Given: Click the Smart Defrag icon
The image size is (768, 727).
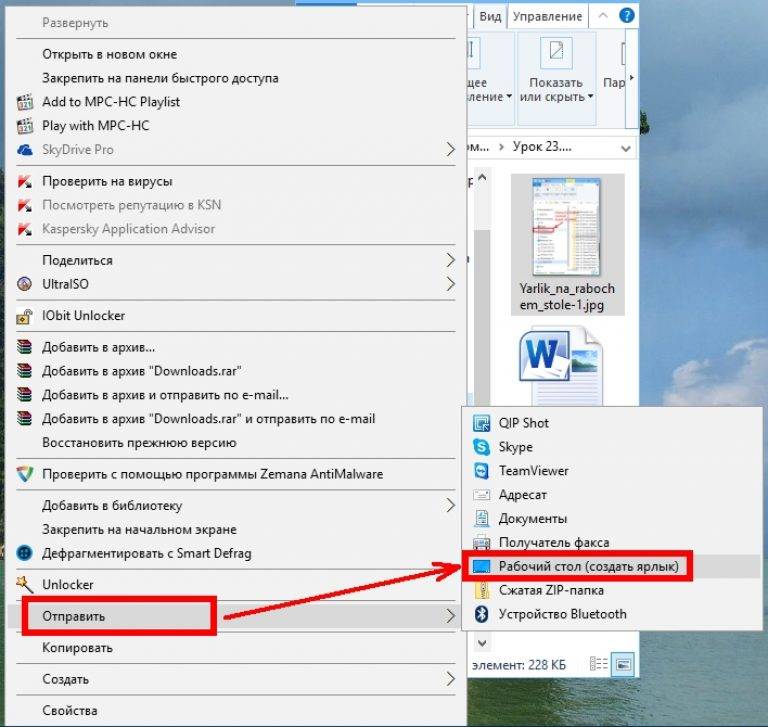Looking at the screenshot, I should pyautogui.click(x=25, y=553).
